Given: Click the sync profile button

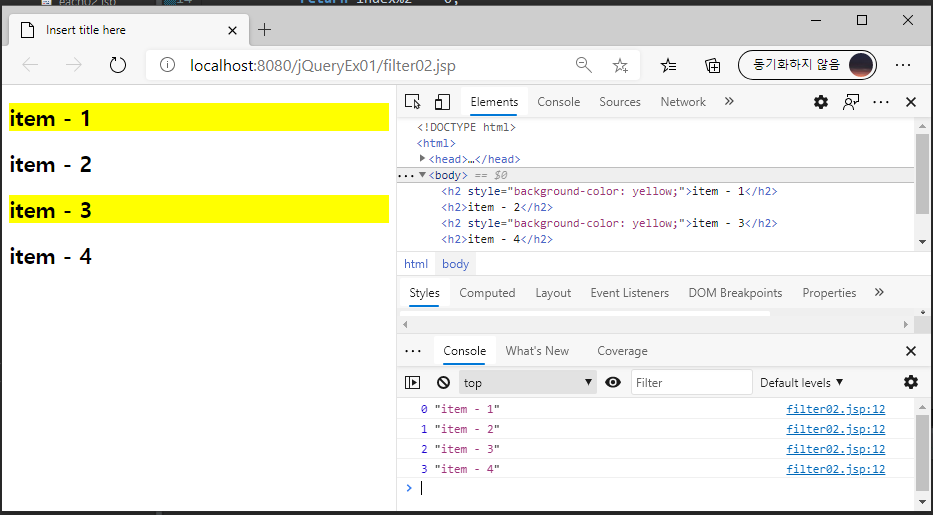Looking at the screenshot, I should click(x=807, y=65).
